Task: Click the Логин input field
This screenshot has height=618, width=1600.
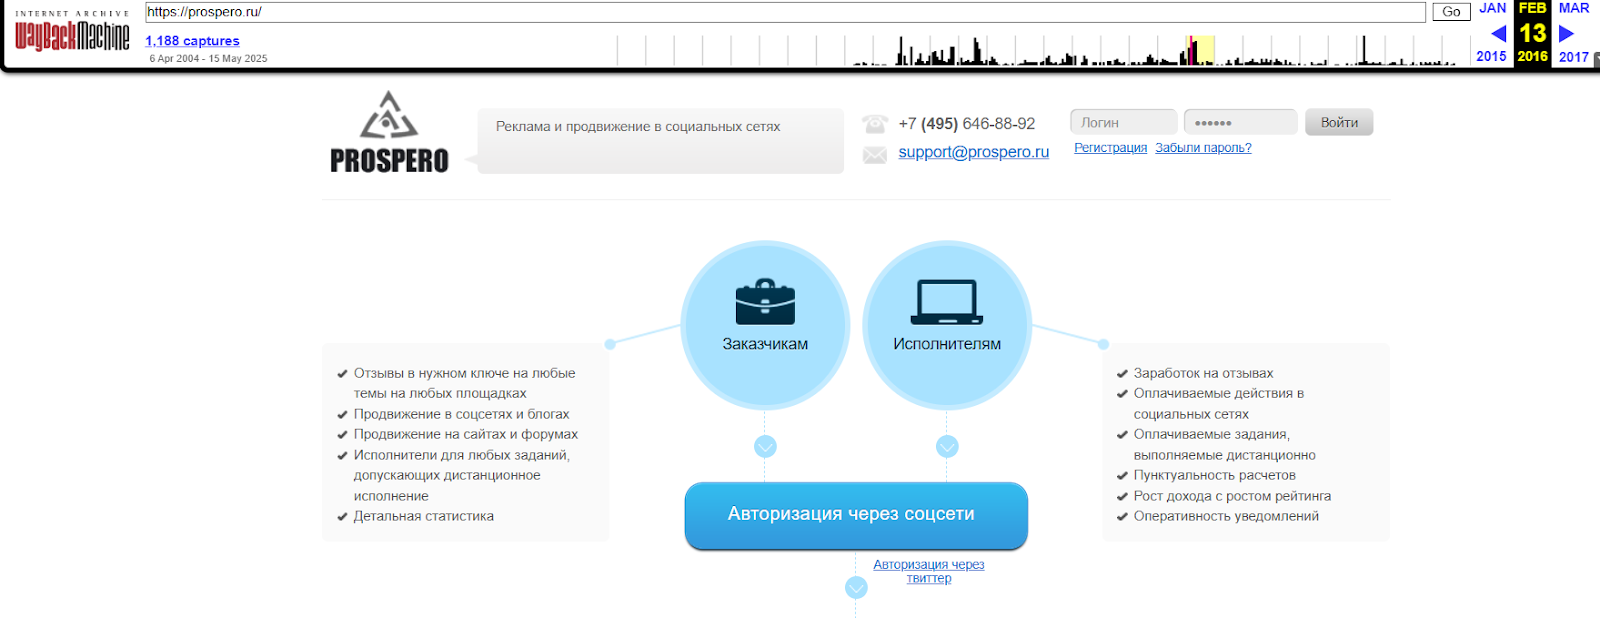Action: point(1123,122)
